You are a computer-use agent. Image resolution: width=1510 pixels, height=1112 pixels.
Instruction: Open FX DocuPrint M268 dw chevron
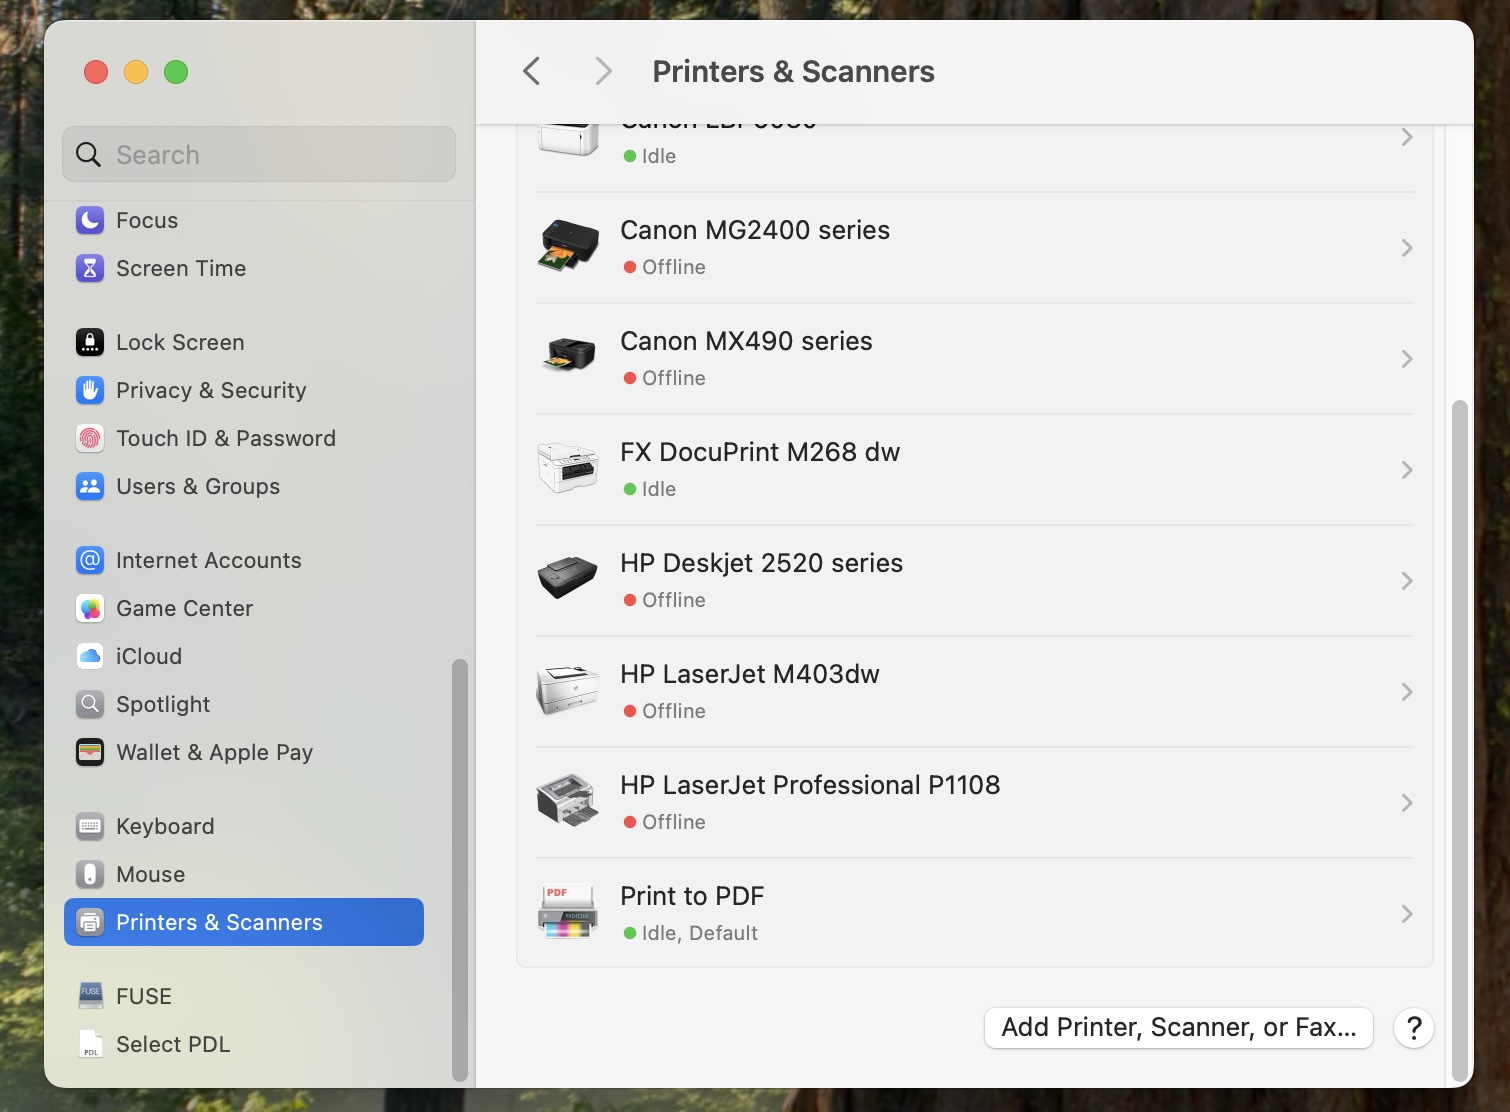coord(1407,470)
